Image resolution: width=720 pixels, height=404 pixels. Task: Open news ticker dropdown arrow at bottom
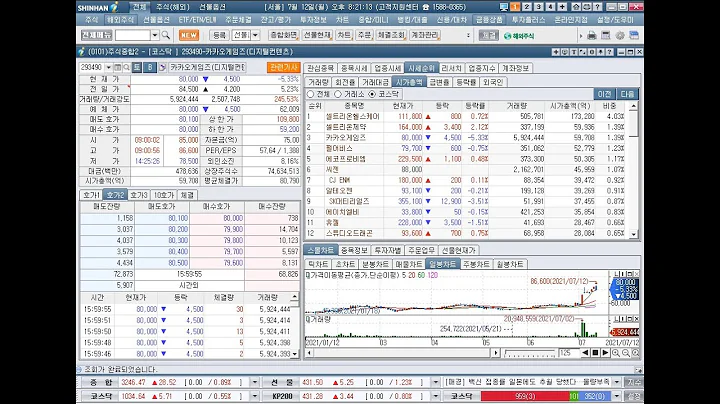coord(617,382)
